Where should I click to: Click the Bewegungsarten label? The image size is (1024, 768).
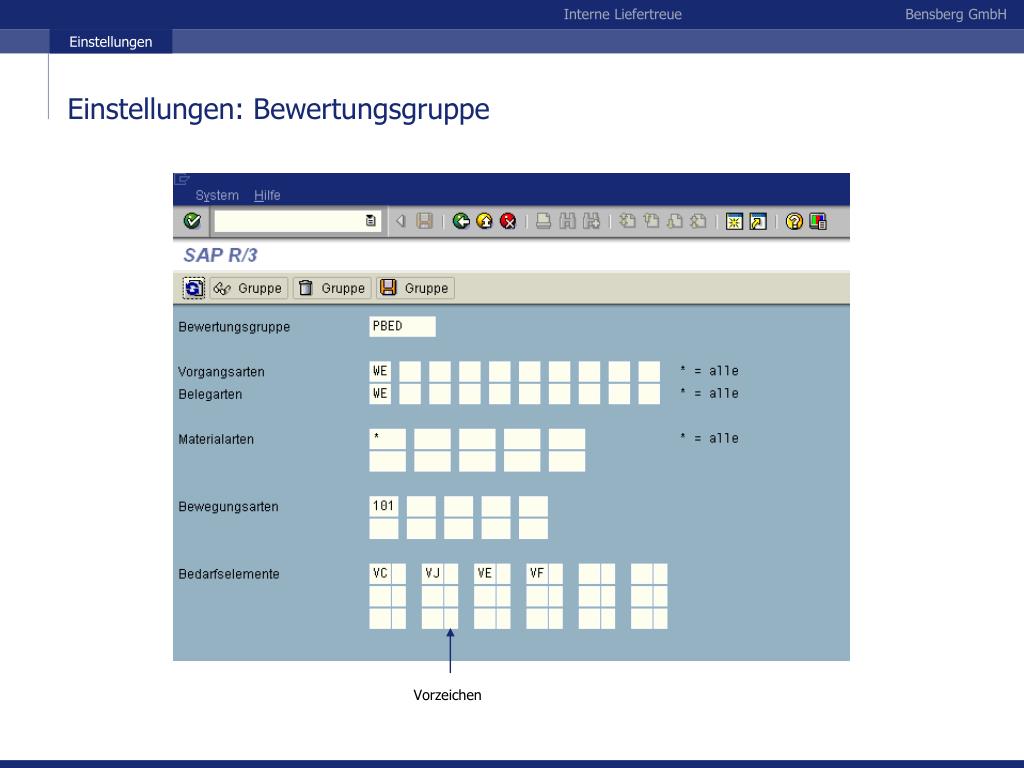coord(229,507)
